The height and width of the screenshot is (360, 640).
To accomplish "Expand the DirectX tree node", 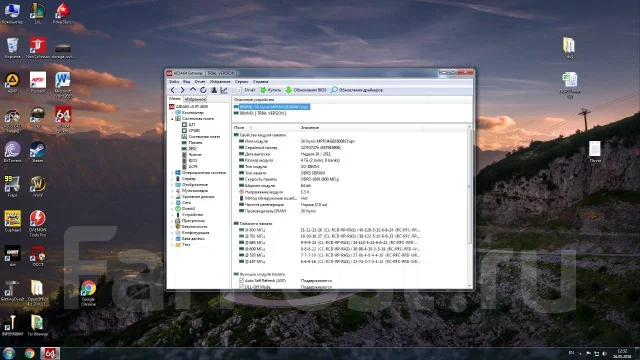I will click(172, 209).
